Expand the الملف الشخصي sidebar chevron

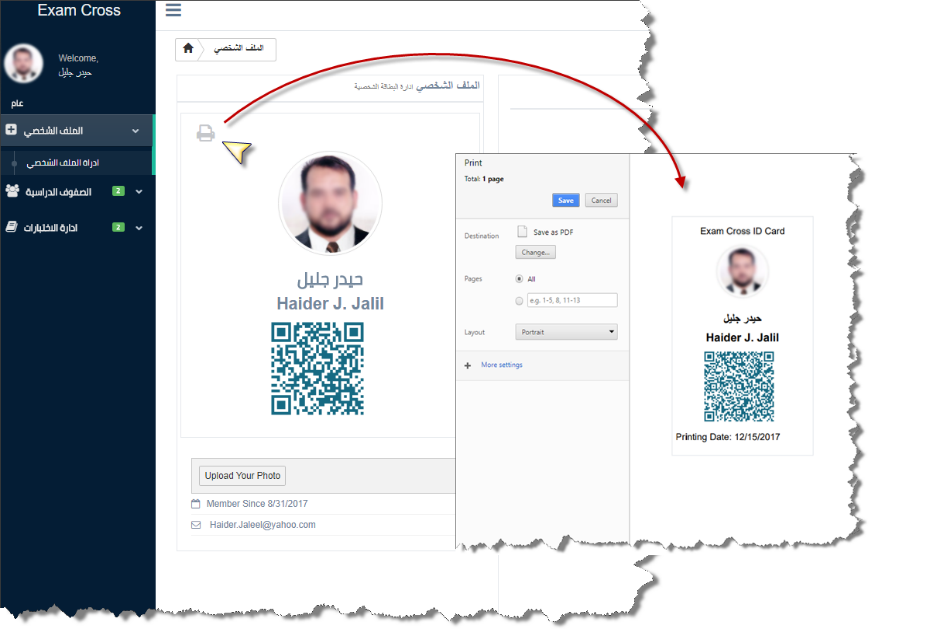pyautogui.click(x=135, y=130)
